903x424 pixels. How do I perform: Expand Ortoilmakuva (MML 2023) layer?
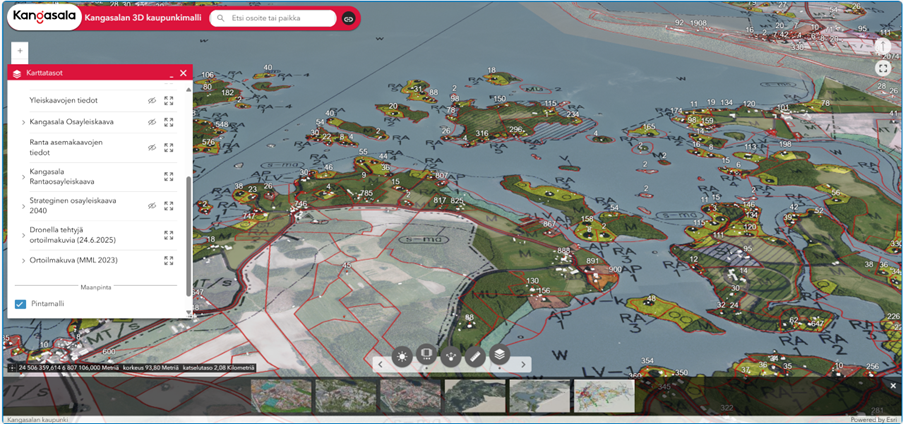23,261
